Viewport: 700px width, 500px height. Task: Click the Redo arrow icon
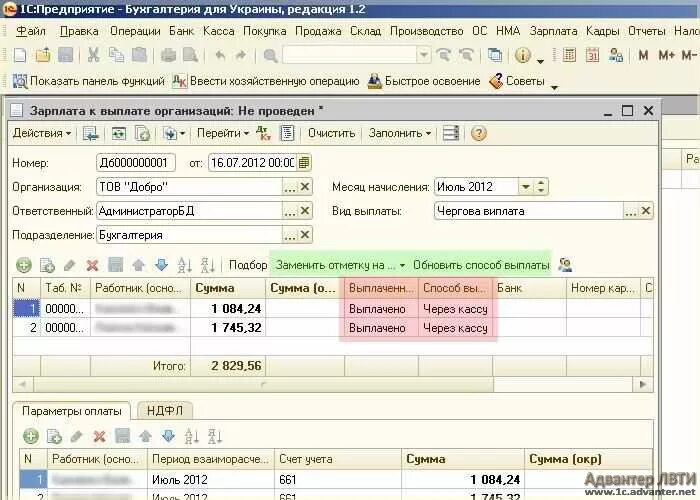pos(241,55)
